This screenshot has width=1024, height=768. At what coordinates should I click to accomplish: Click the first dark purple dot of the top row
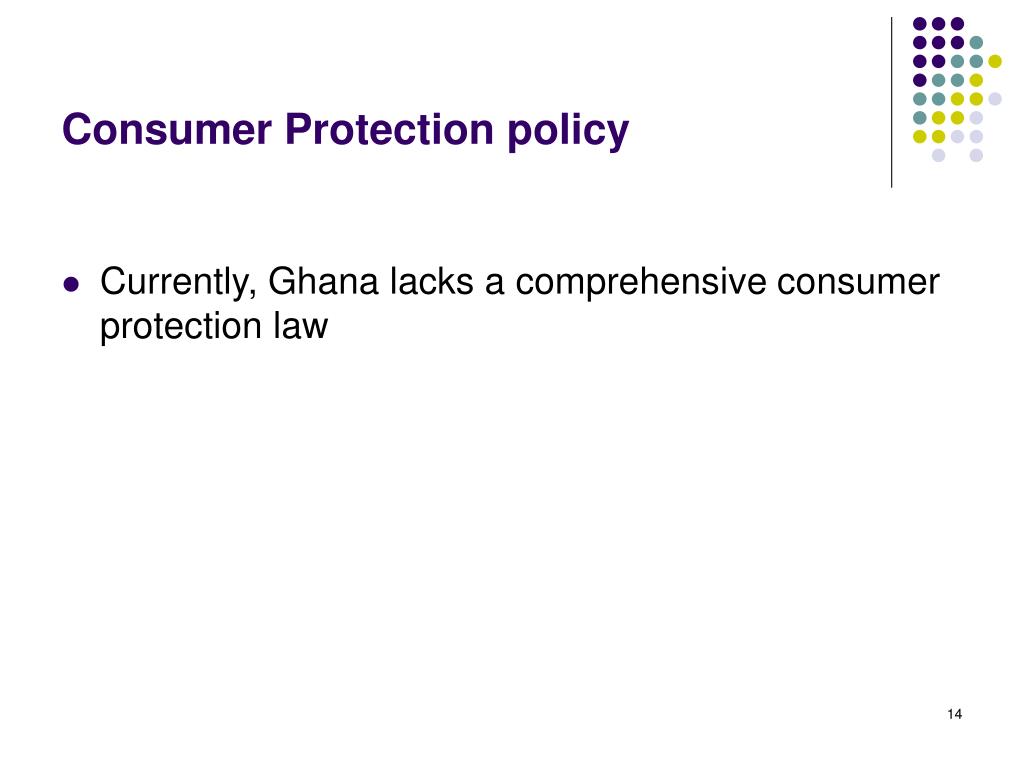pyautogui.click(x=920, y=24)
